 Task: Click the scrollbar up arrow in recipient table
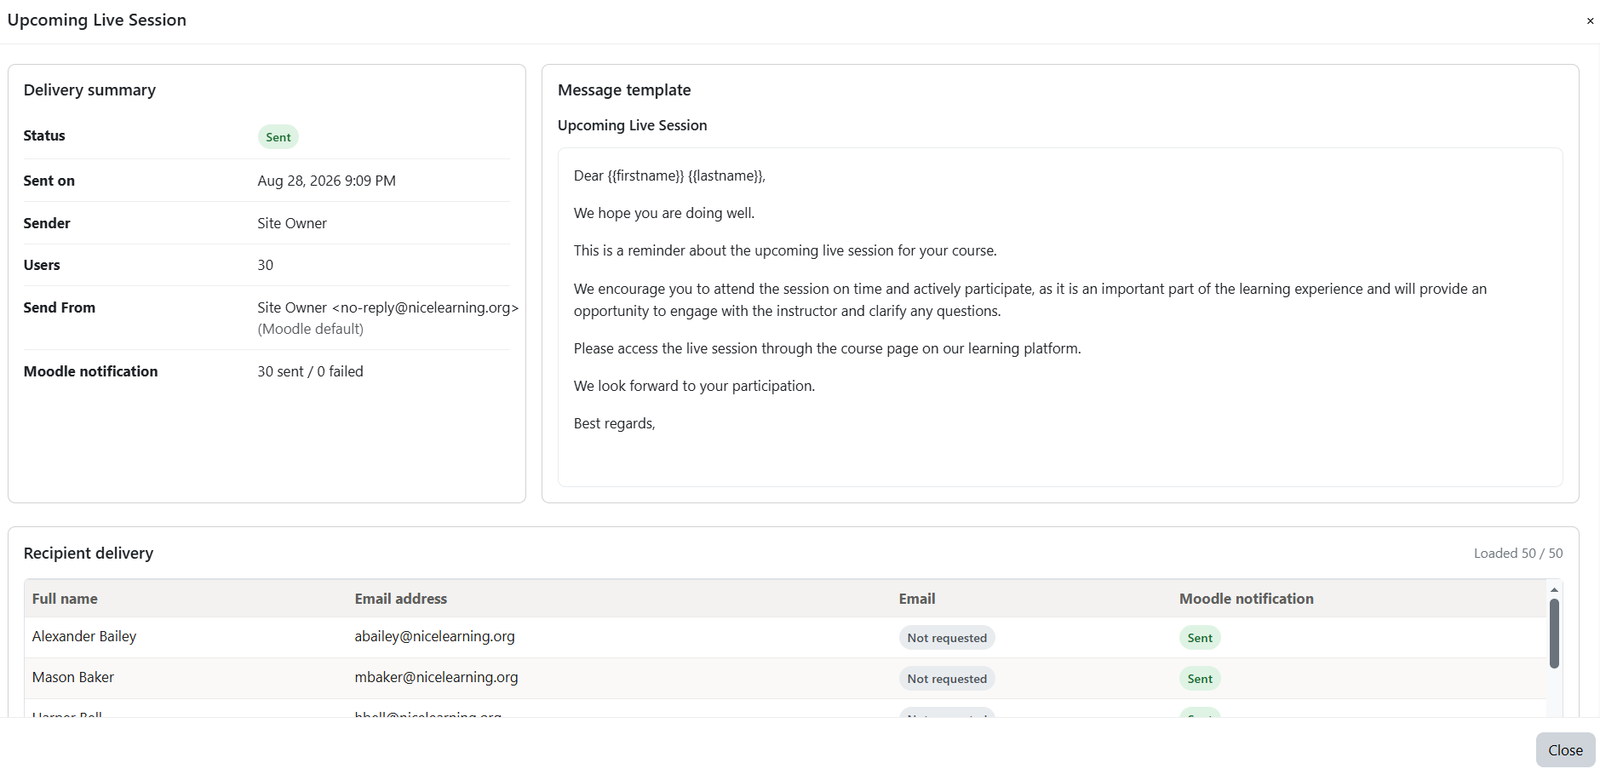[1554, 590]
